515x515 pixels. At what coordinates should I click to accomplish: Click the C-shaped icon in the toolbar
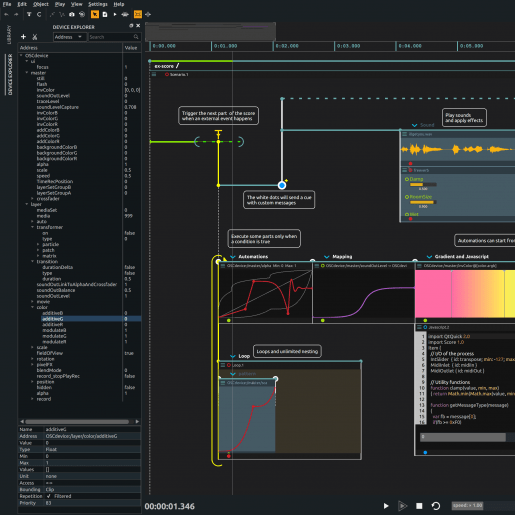click(39, 14)
